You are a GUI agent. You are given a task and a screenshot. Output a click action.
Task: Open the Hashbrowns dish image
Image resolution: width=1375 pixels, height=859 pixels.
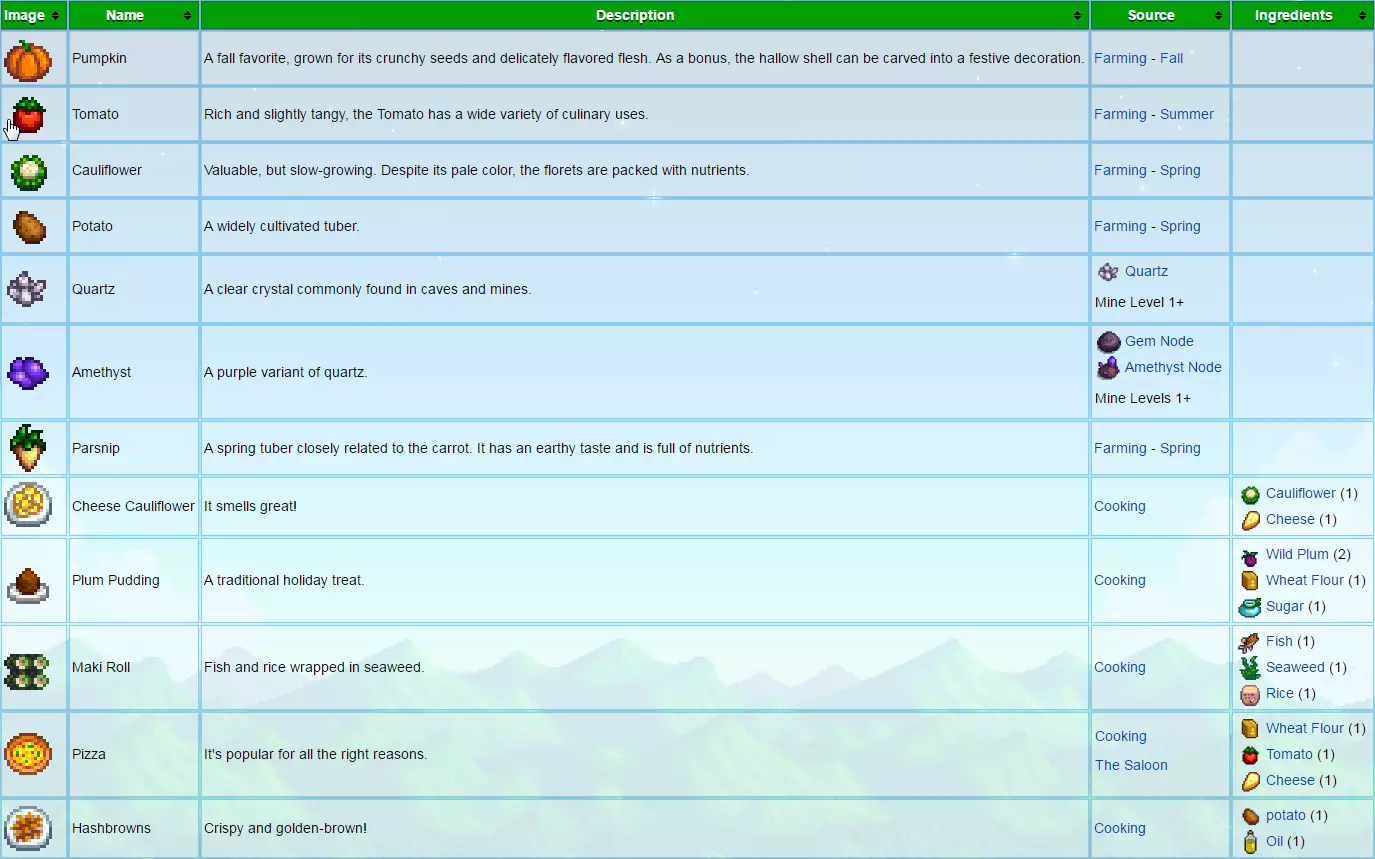coord(28,828)
